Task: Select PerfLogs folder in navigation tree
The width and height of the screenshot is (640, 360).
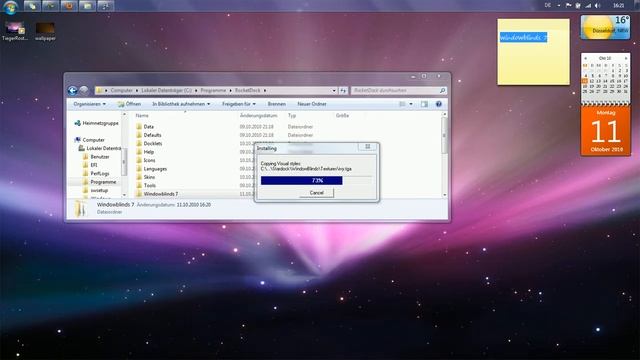Action: click(100, 173)
